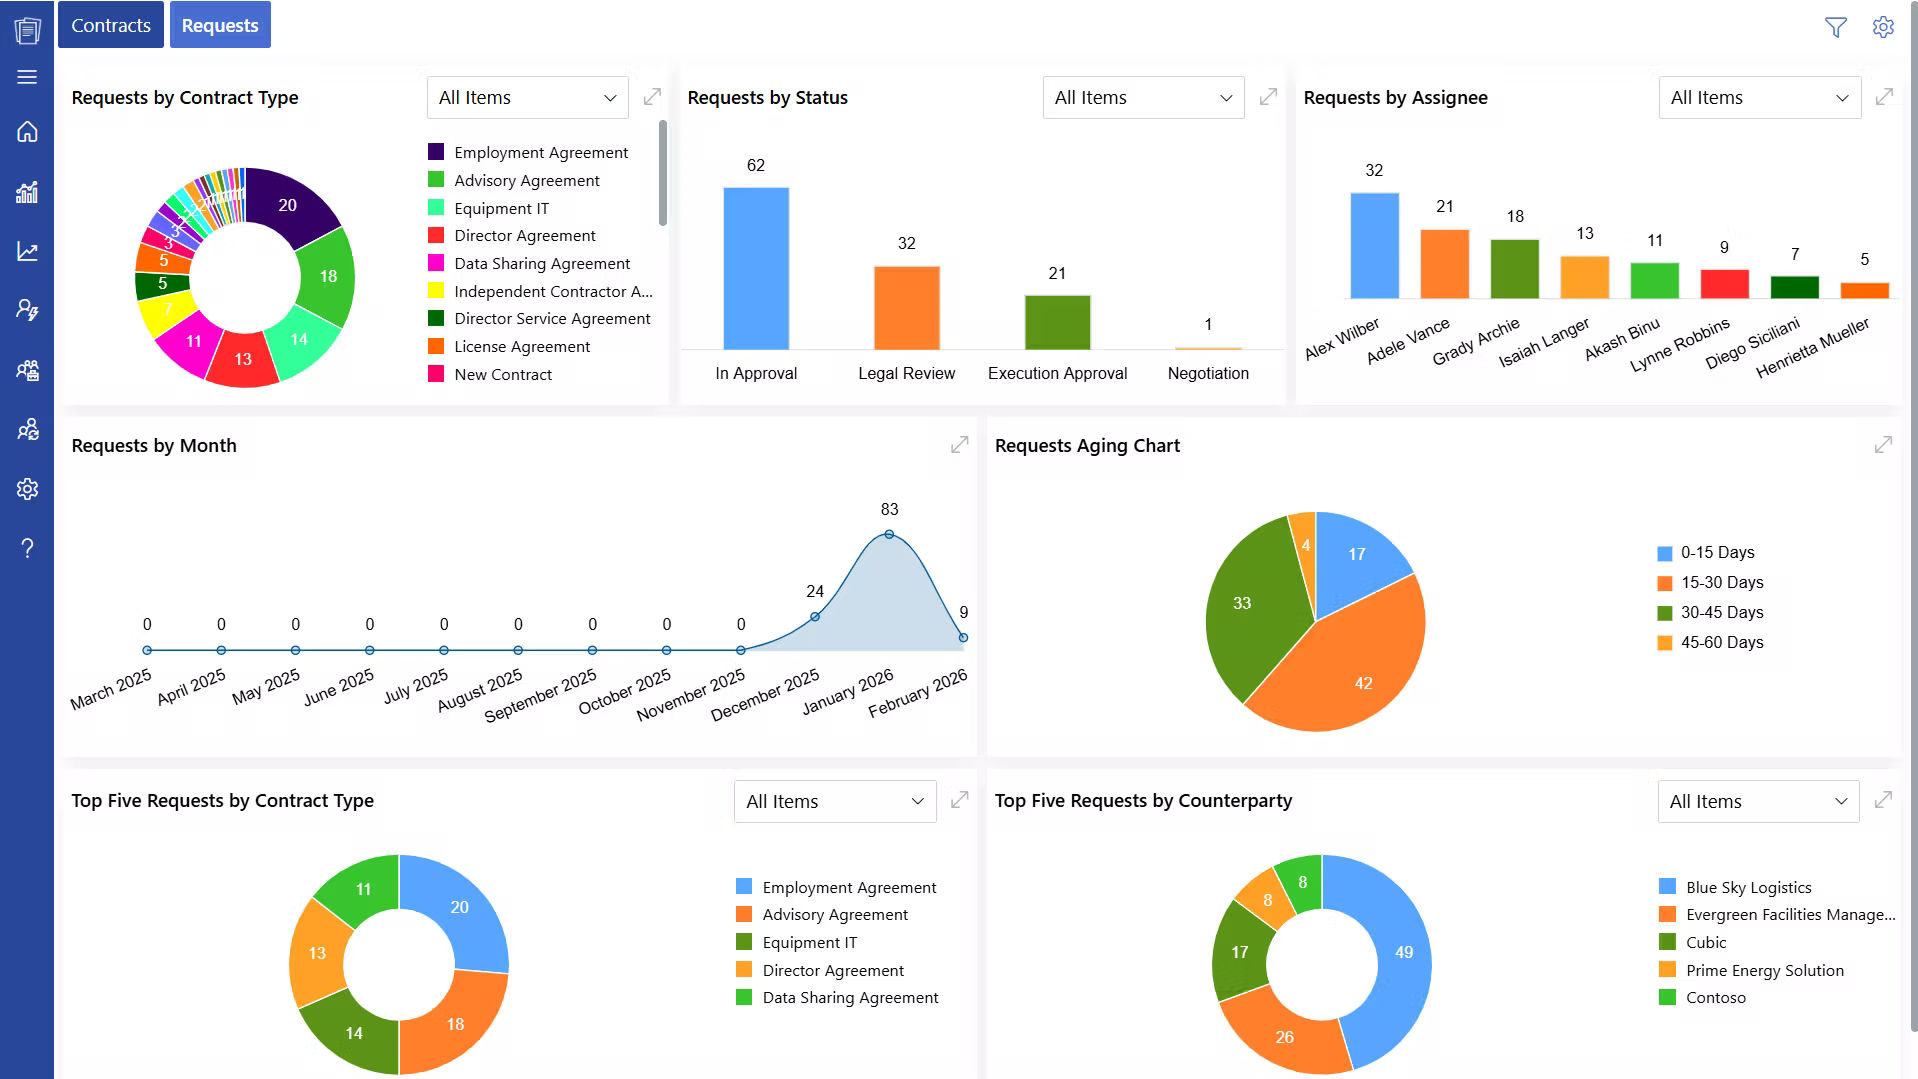Image resolution: width=1918 pixels, height=1079 pixels.
Task: Open the line chart trends view
Action: click(x=27, y=252)
